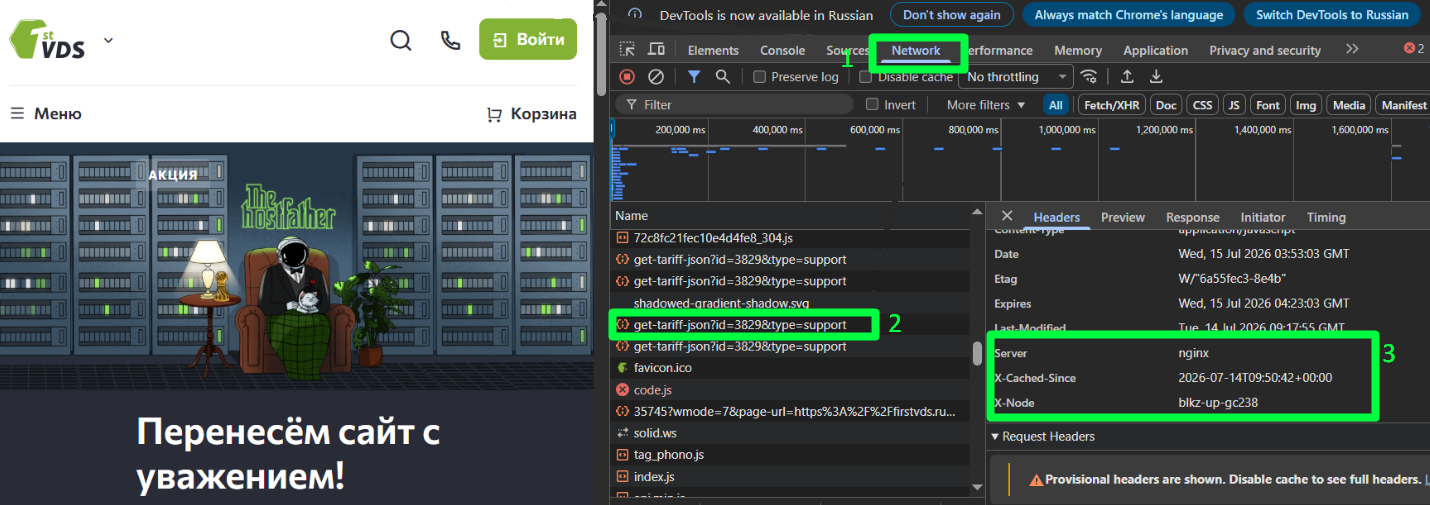
Task: Filter requests by Font type
Action: 1268,104
